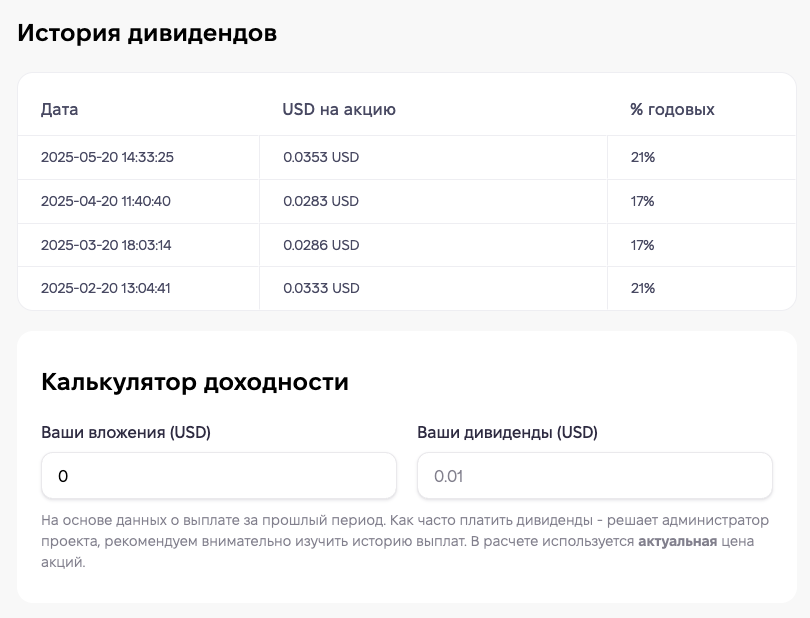Click the 'История дивидендов' heading
This screenshot has width=810, height=618.
[147, 33]
